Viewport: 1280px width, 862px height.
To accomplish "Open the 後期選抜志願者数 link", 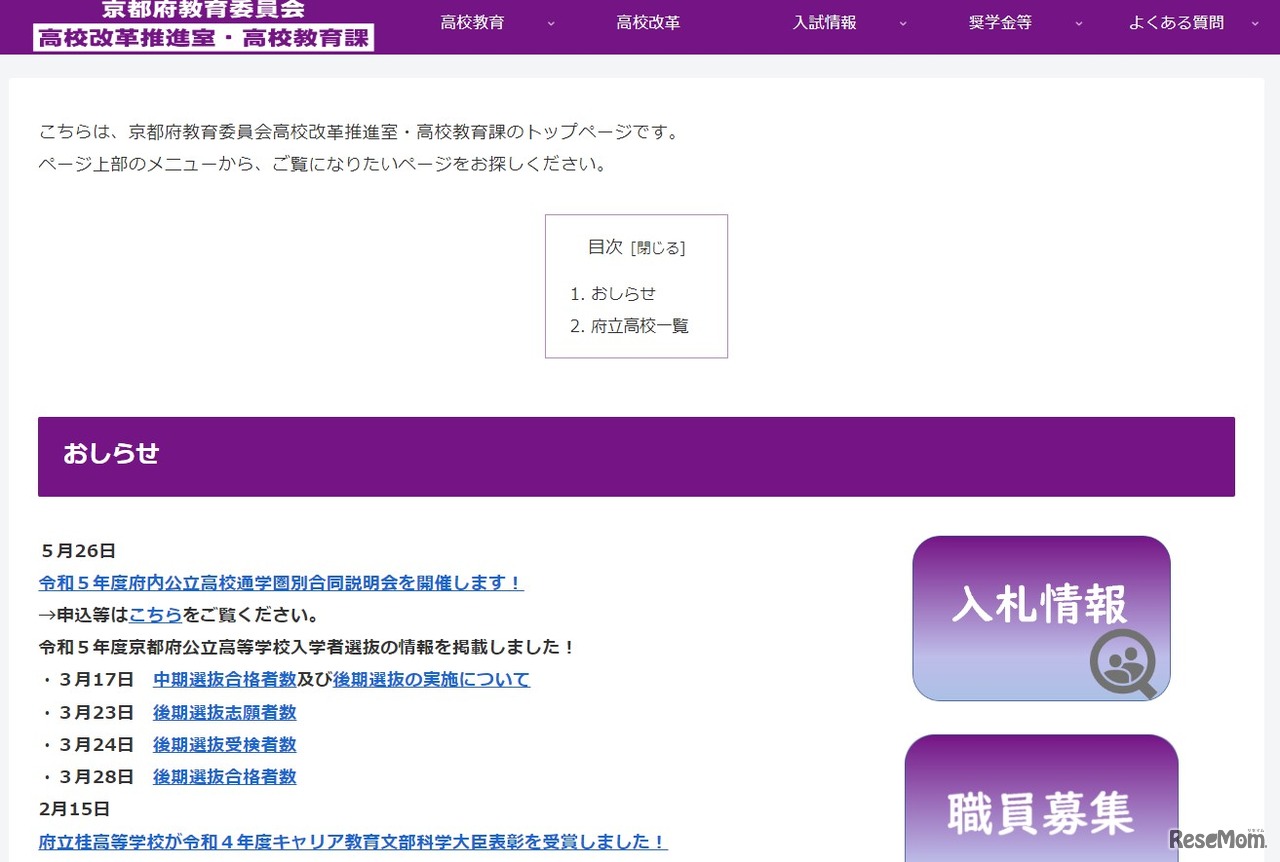I will (224, 712).
